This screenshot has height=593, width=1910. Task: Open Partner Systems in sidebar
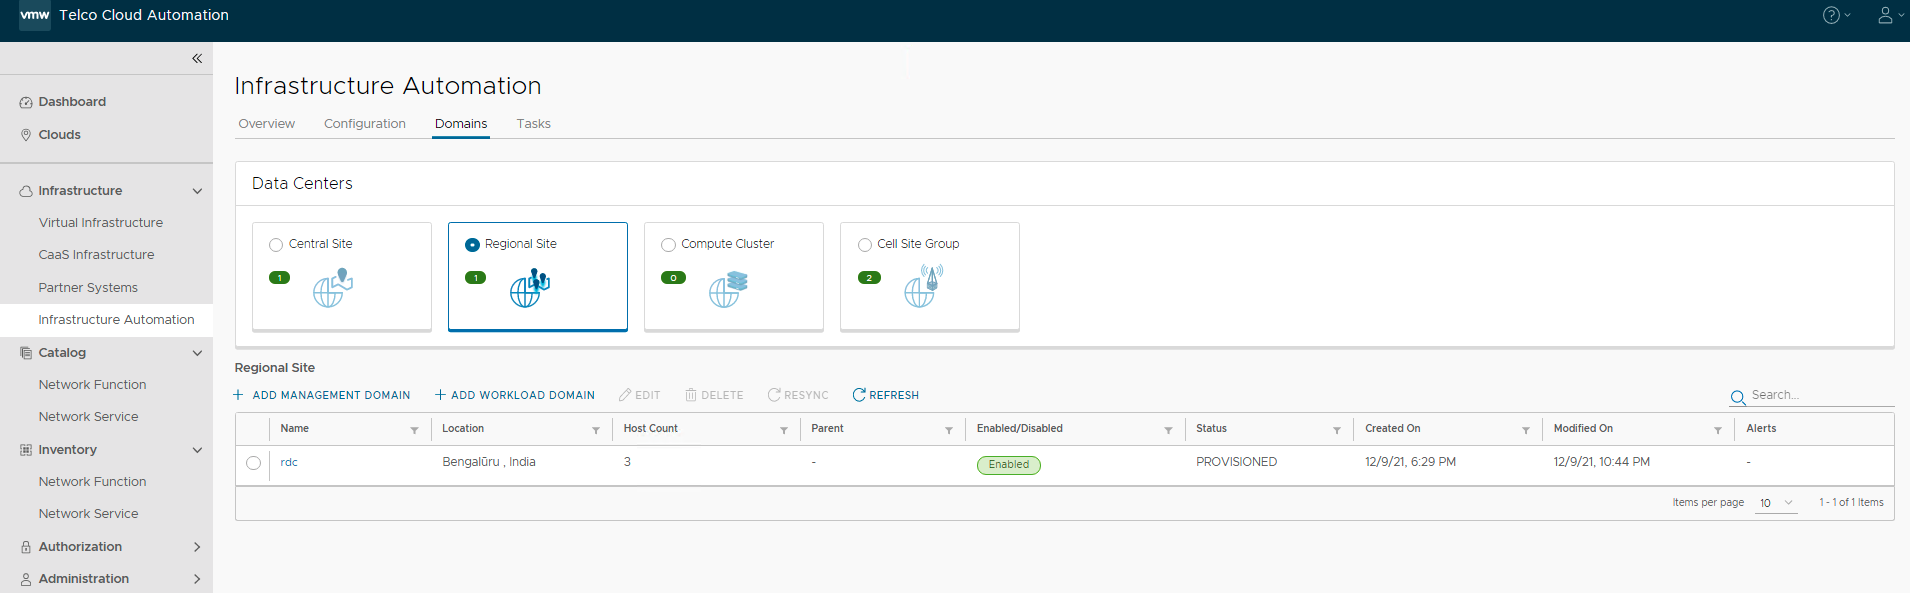point(88,288)
